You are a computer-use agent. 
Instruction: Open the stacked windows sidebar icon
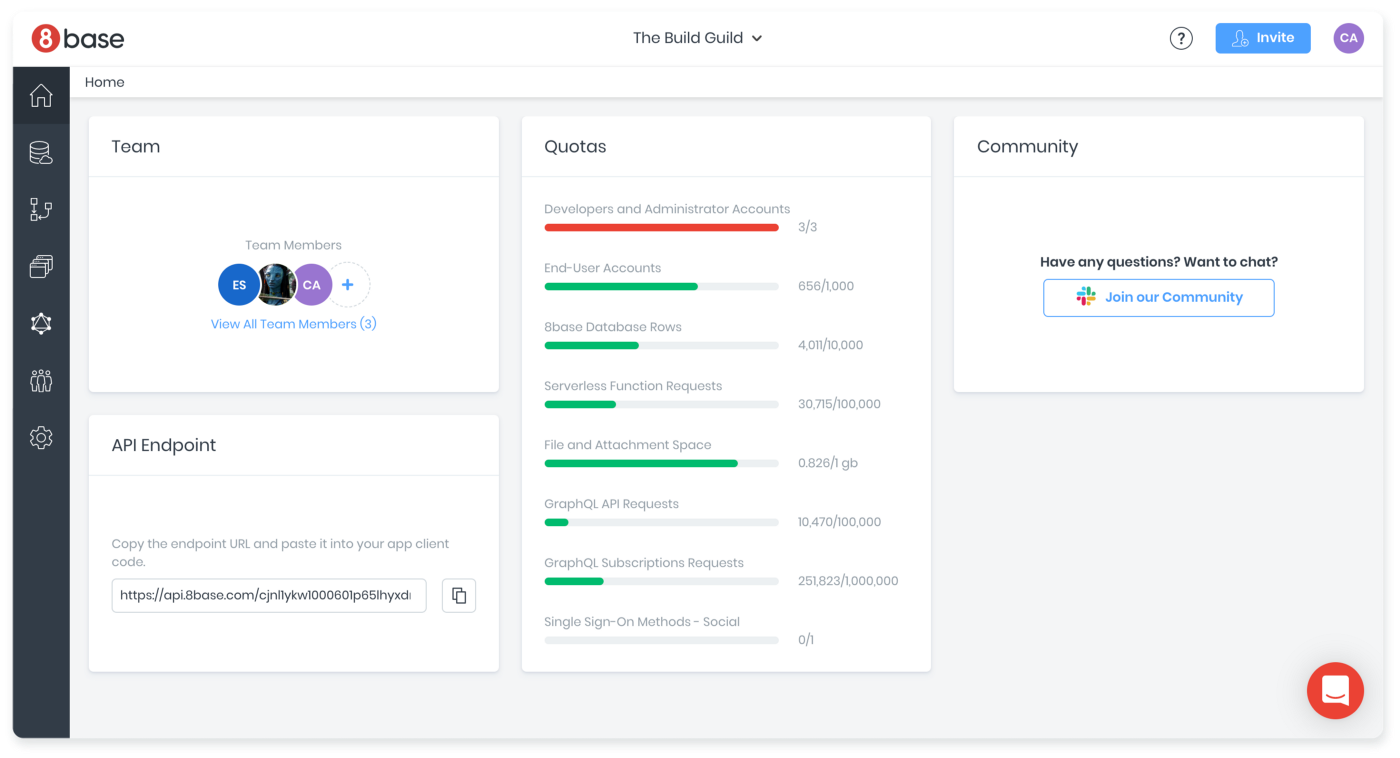point(41,266)
